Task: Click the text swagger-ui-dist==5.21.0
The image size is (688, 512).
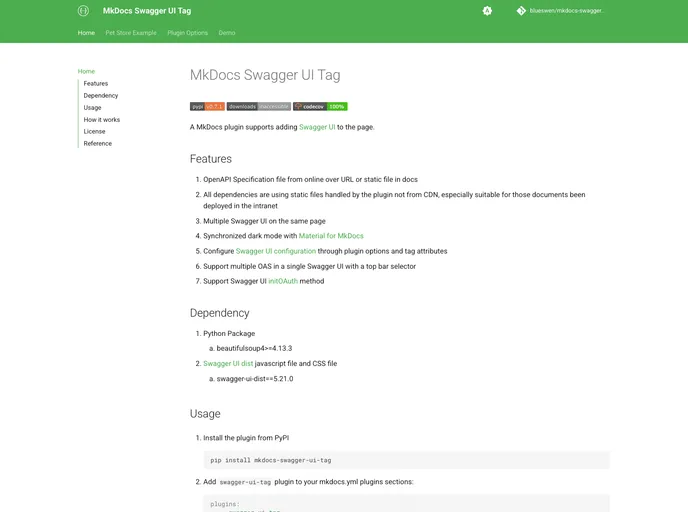Action: pos(255,379)
